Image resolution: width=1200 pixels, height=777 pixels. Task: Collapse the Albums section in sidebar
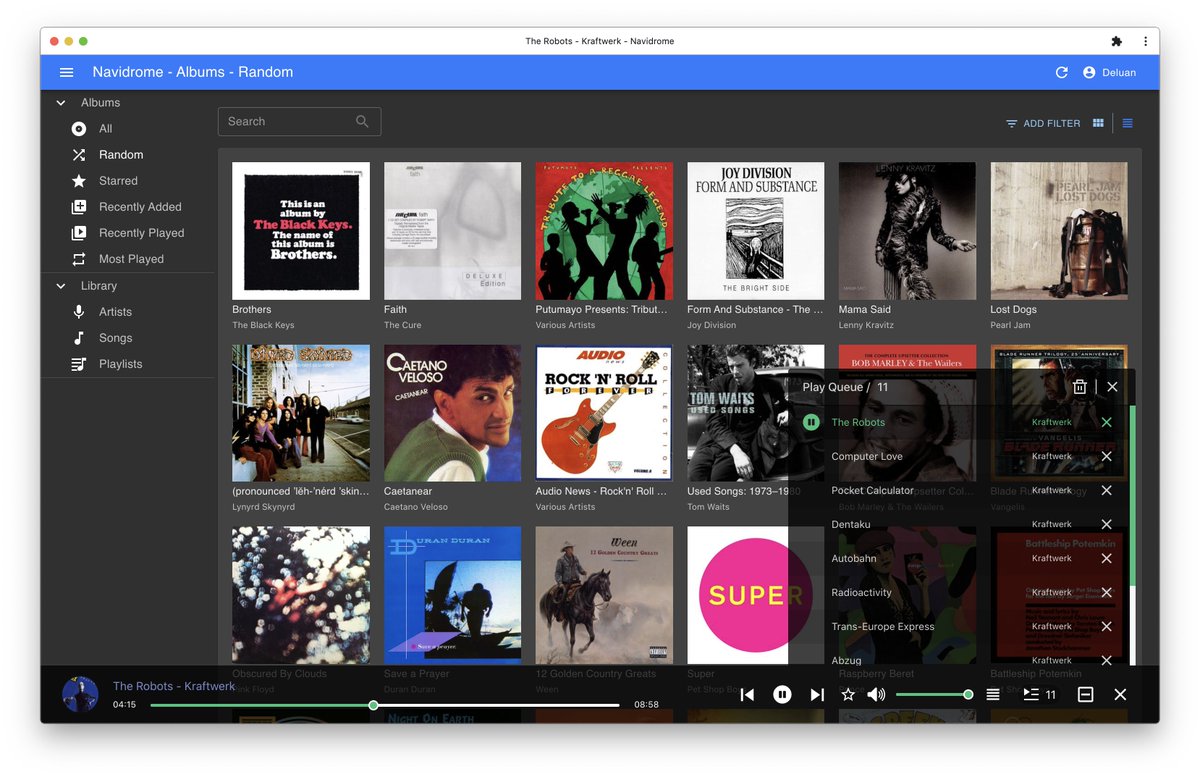pos(61,103)
